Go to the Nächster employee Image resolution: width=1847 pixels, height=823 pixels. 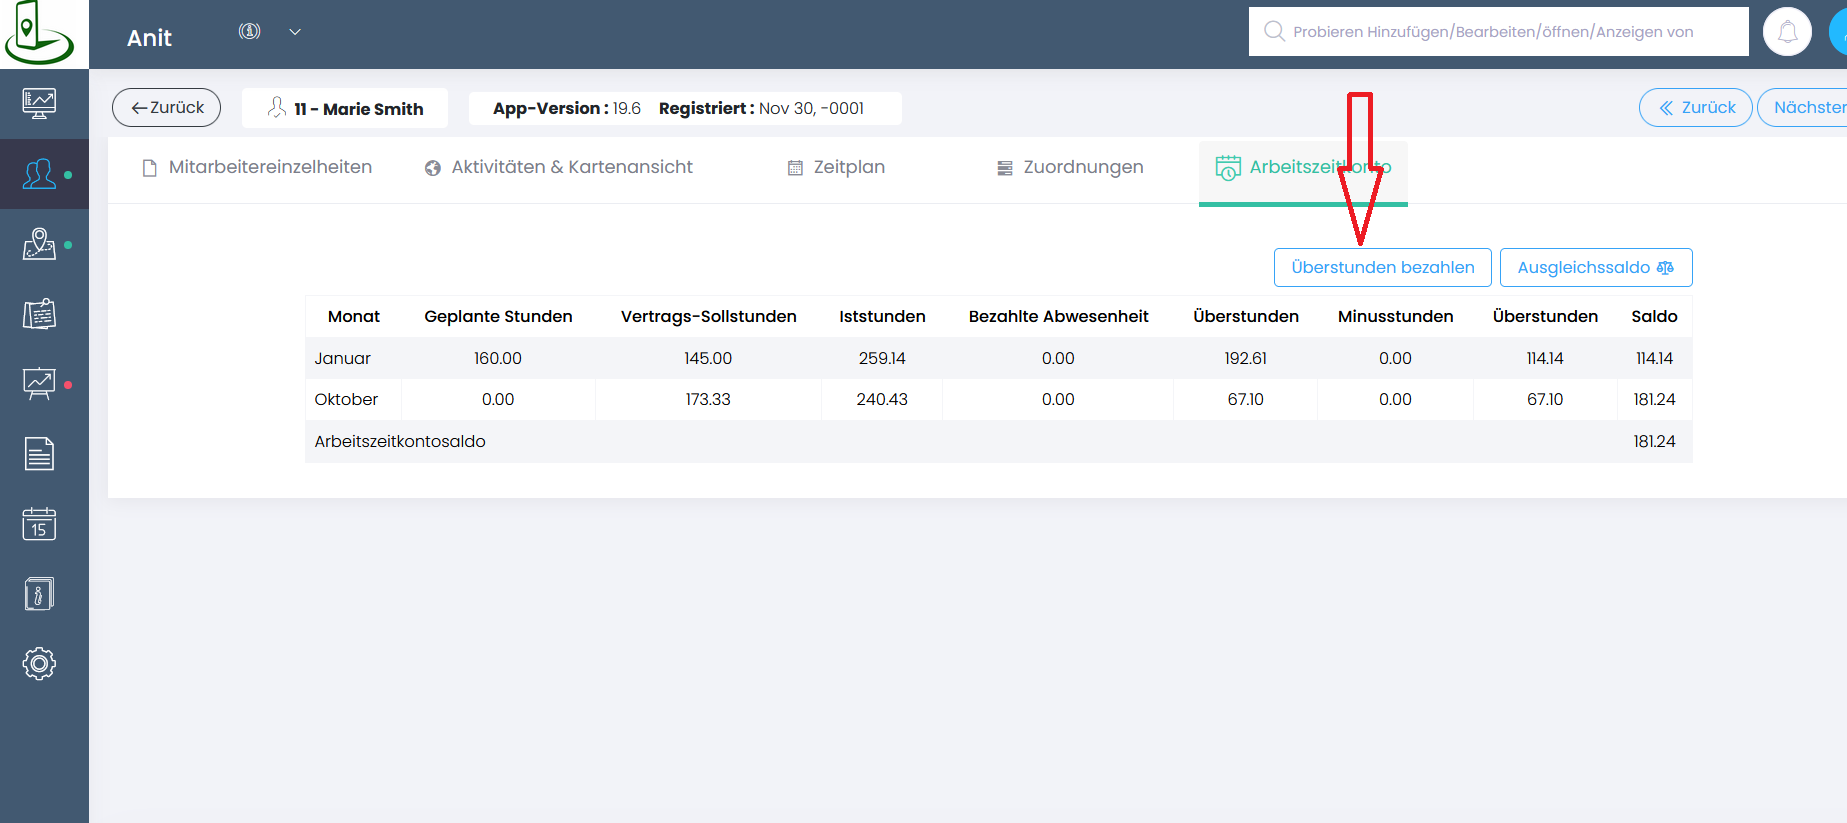click(1807, 108)
